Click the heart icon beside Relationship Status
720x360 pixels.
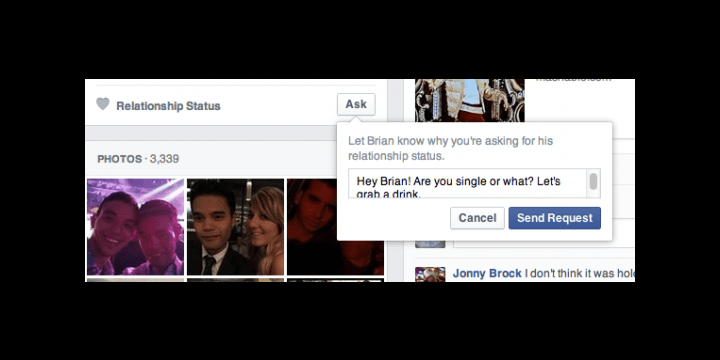[x=103, y=104]
